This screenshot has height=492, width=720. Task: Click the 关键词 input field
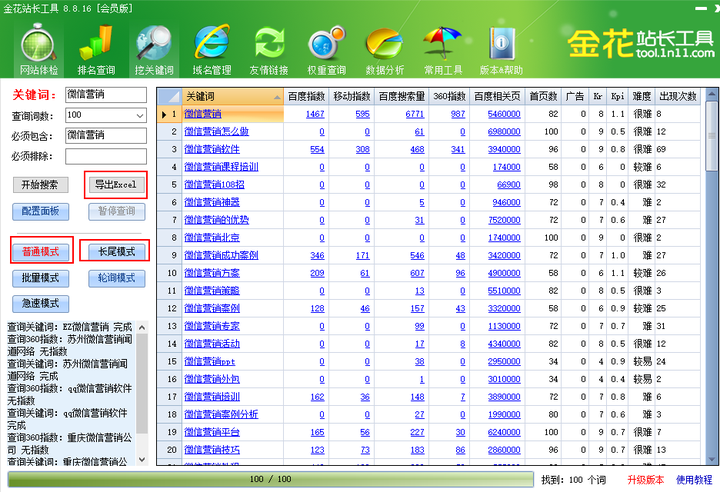pyautogui.click(x=106, y=95)
